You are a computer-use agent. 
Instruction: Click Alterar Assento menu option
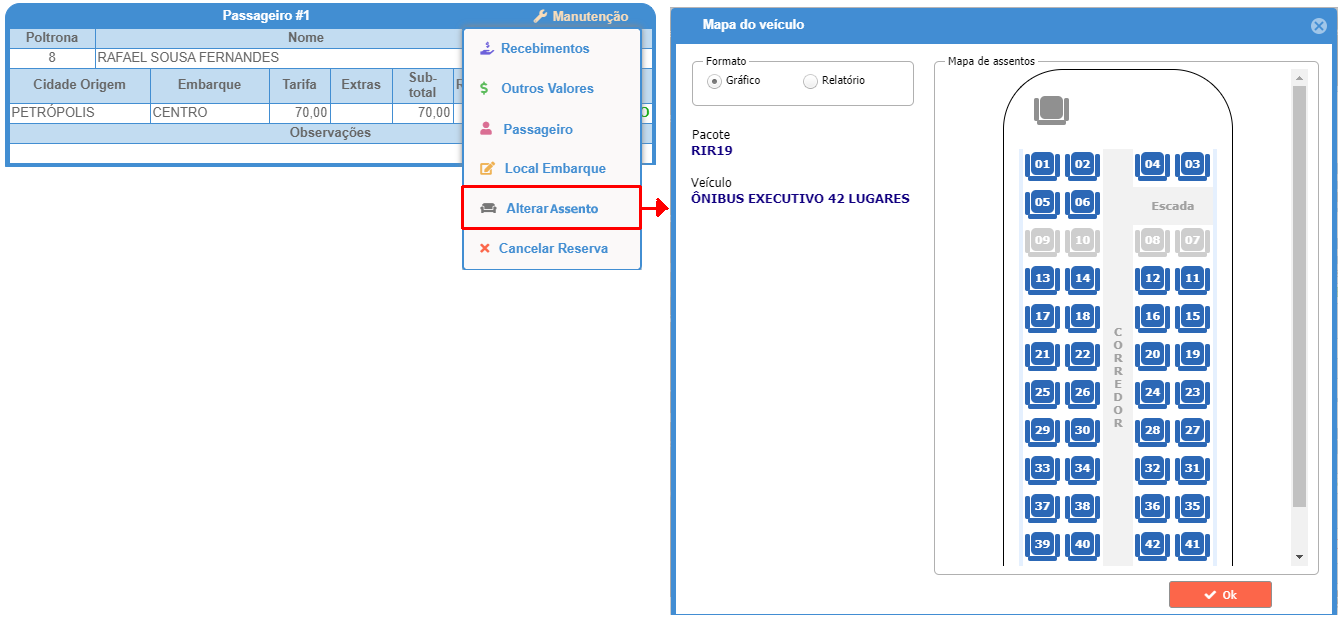click(x=551, y=208)
